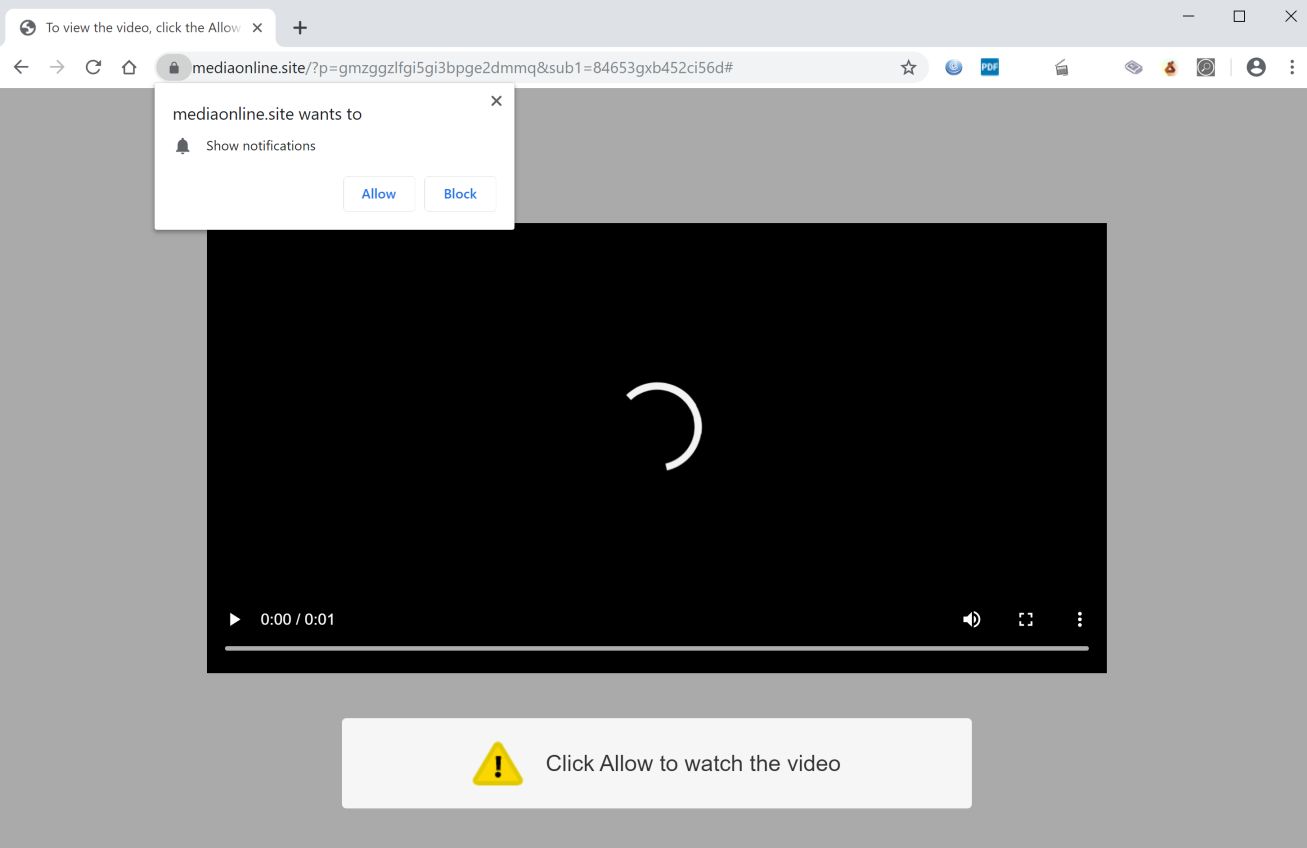Click the Allow button

pos(378,193)
